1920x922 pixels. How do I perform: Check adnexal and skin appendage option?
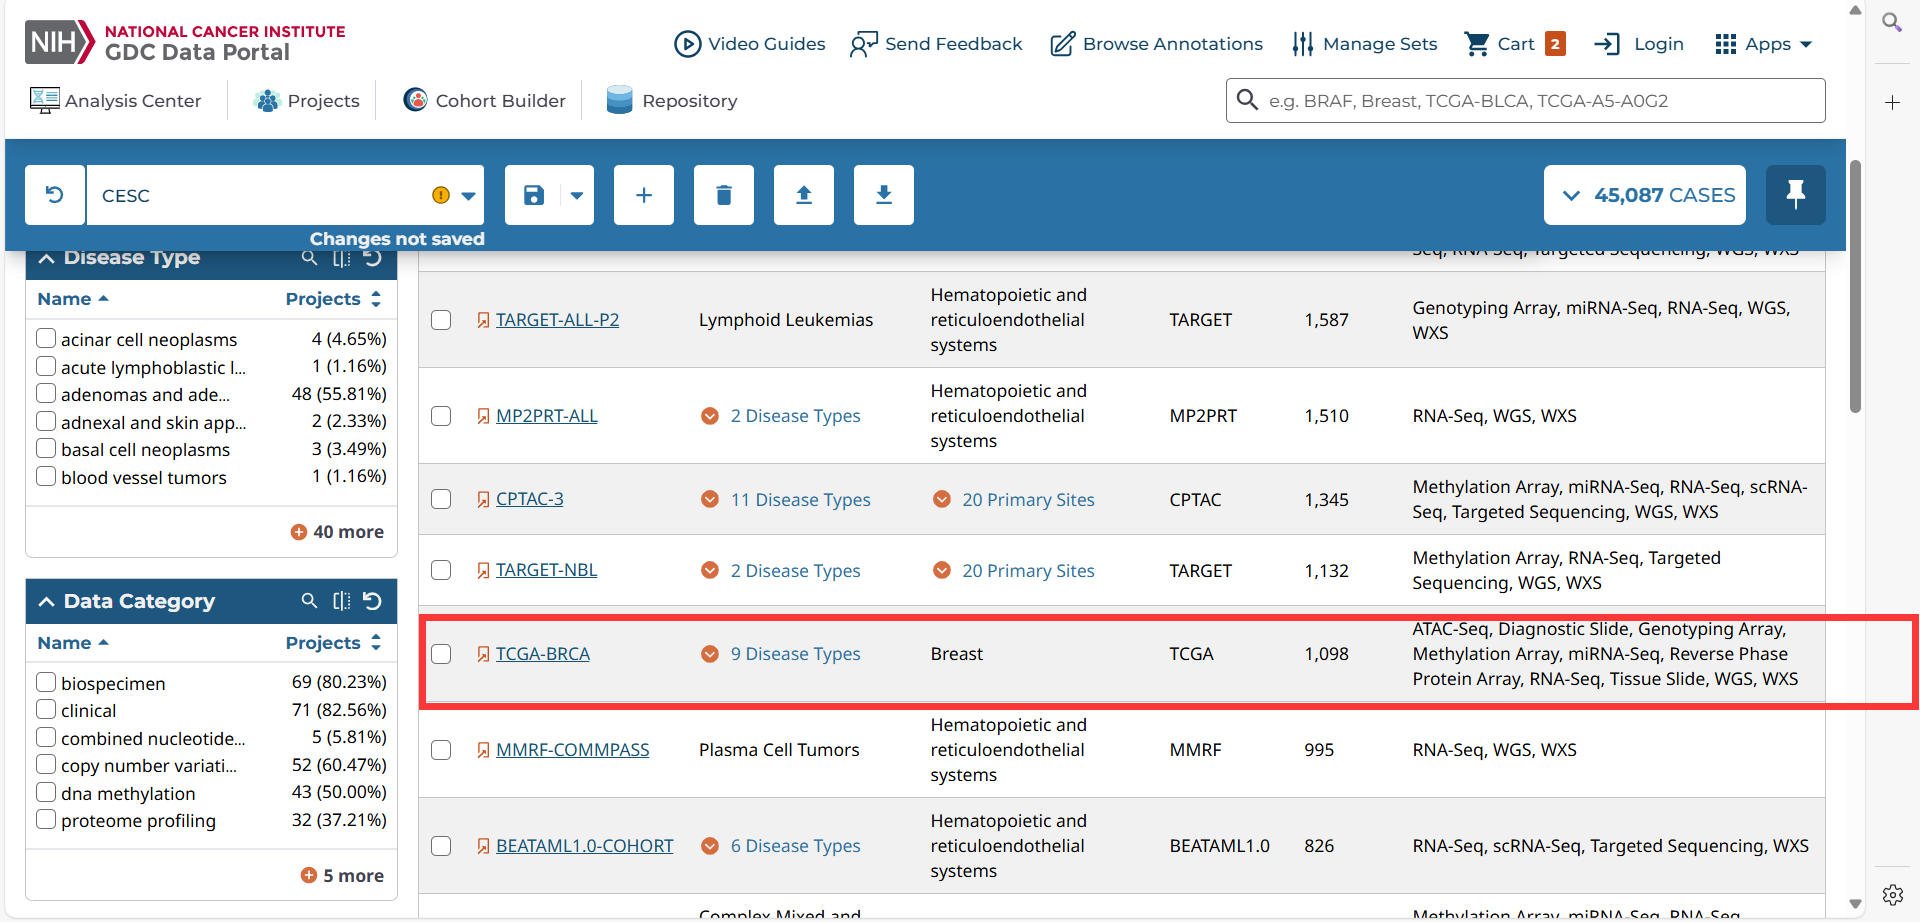[46, 421]
